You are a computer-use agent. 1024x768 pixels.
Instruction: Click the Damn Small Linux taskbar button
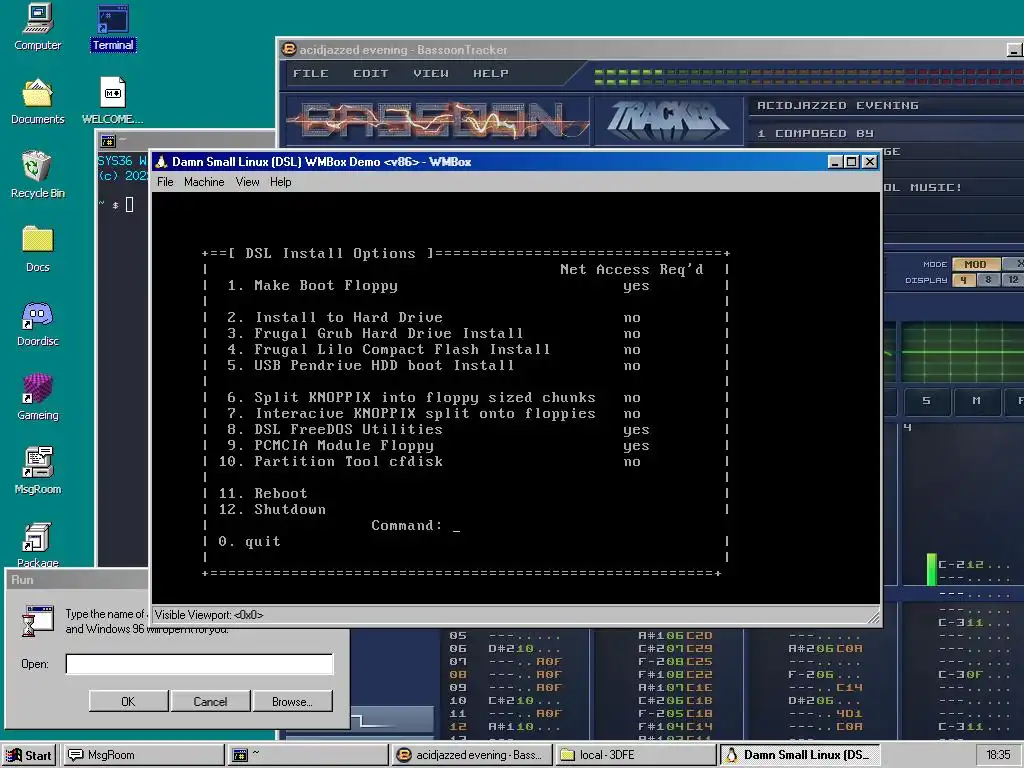tap(800, 755)
